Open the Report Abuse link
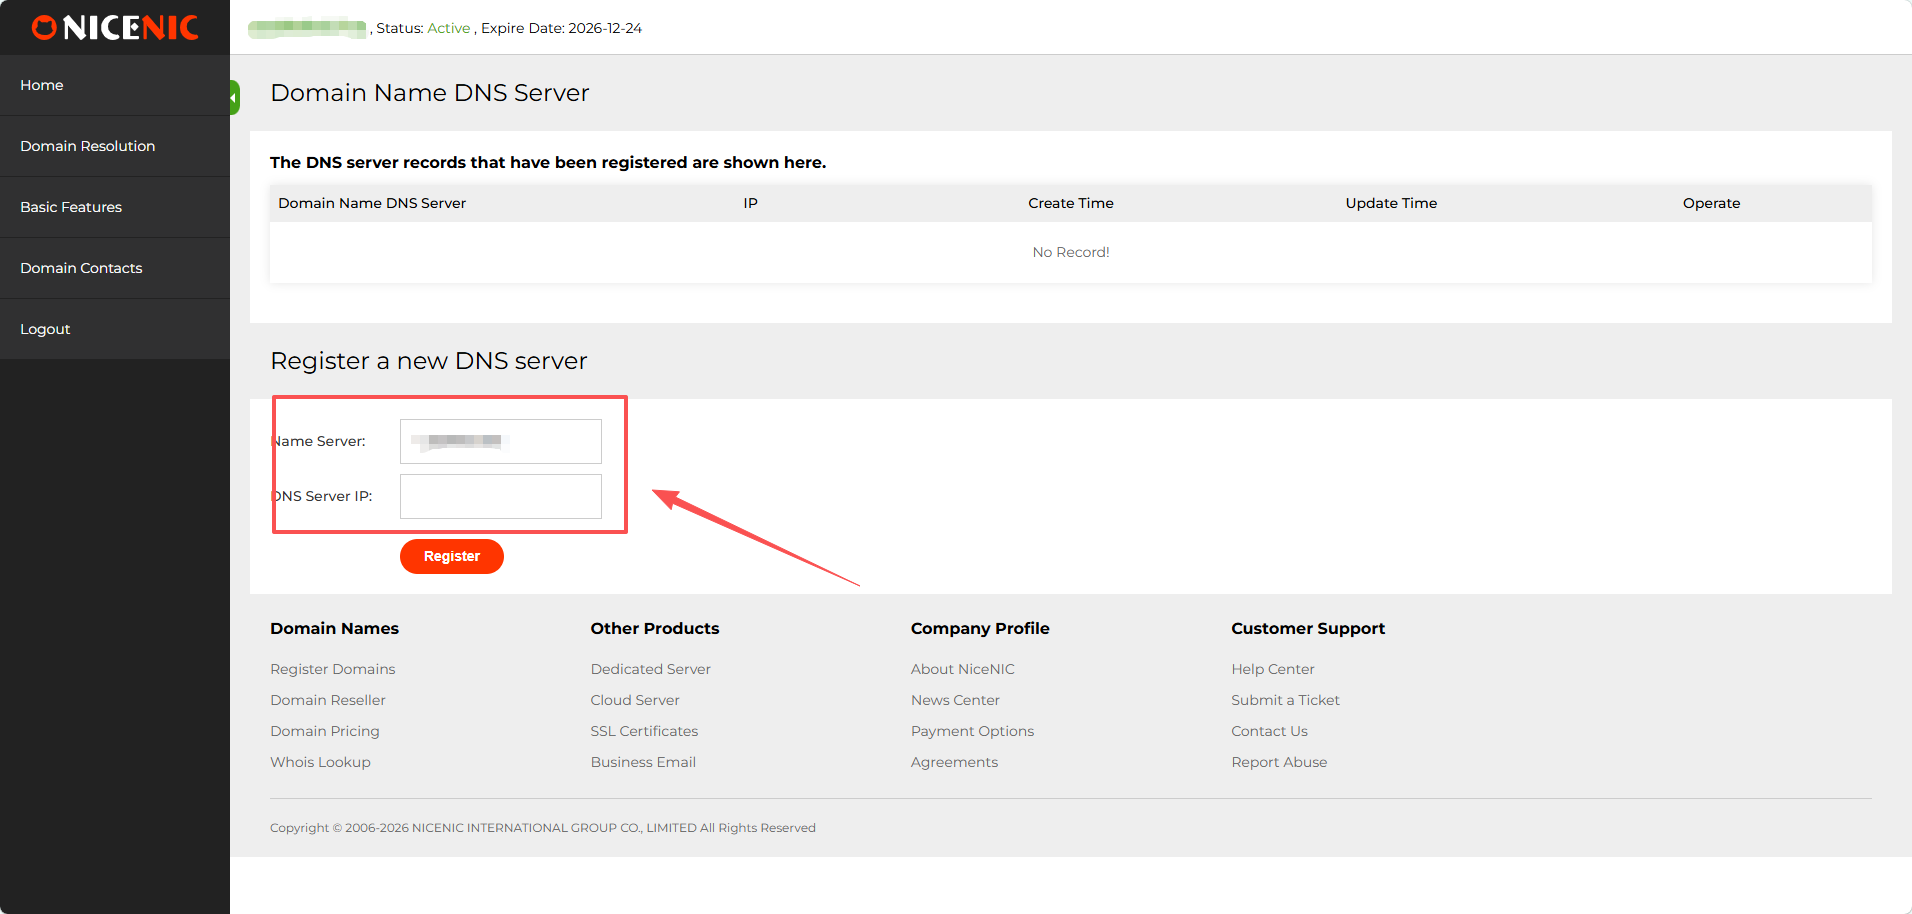 pyautogui.click(x=1279, y=762)
